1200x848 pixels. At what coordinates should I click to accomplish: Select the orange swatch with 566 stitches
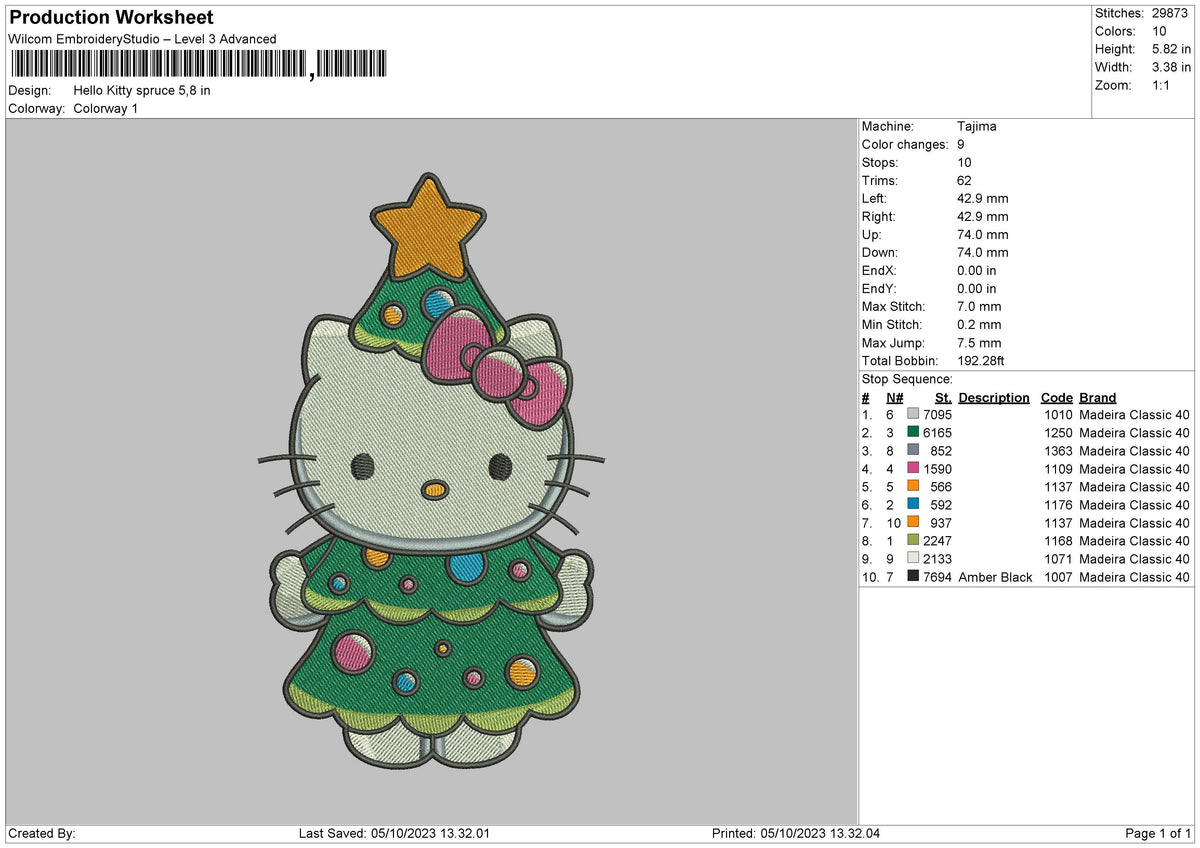pyautogui.click(x=913, y=486)
